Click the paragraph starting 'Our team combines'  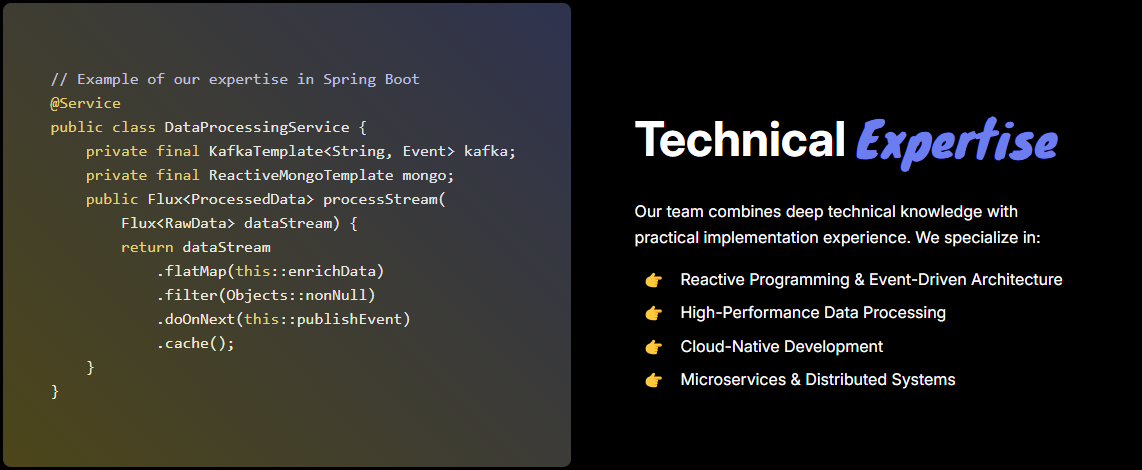coord(838,225)
